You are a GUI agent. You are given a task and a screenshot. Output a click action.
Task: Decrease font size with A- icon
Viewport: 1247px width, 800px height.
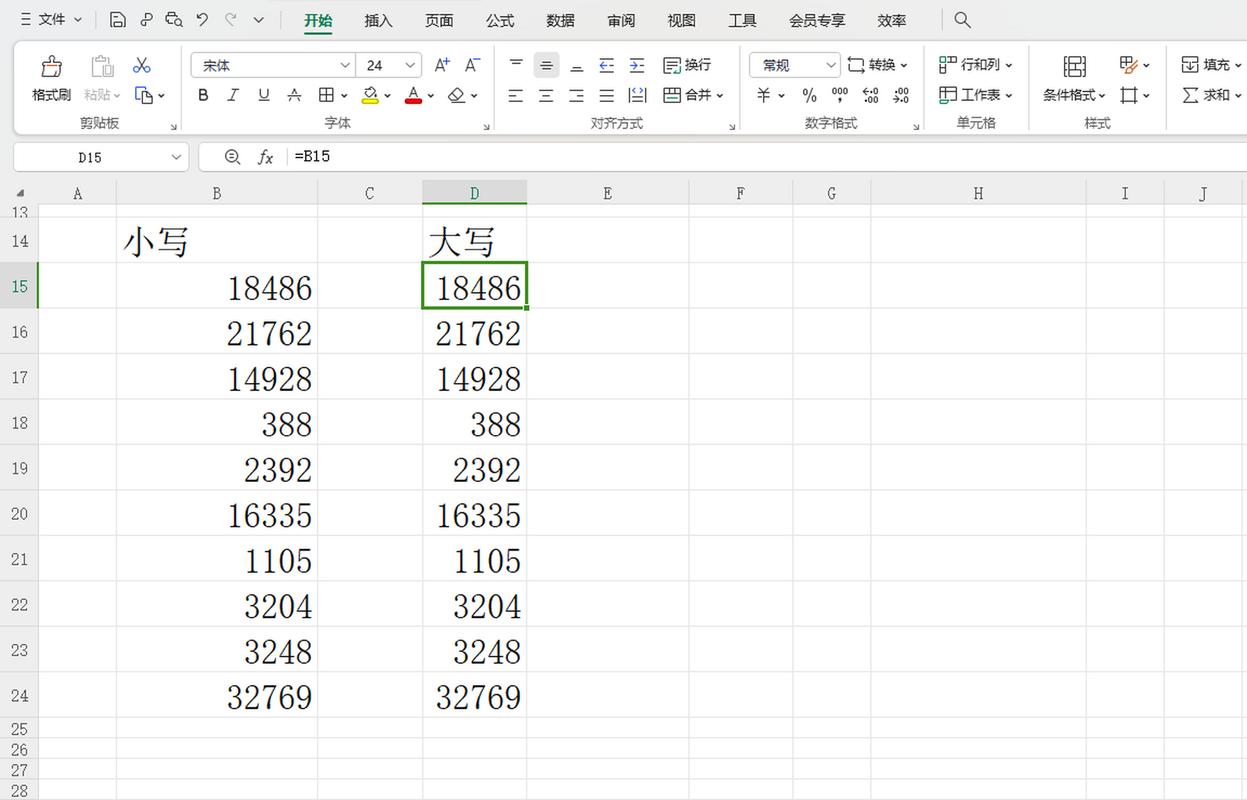(474, 65)
